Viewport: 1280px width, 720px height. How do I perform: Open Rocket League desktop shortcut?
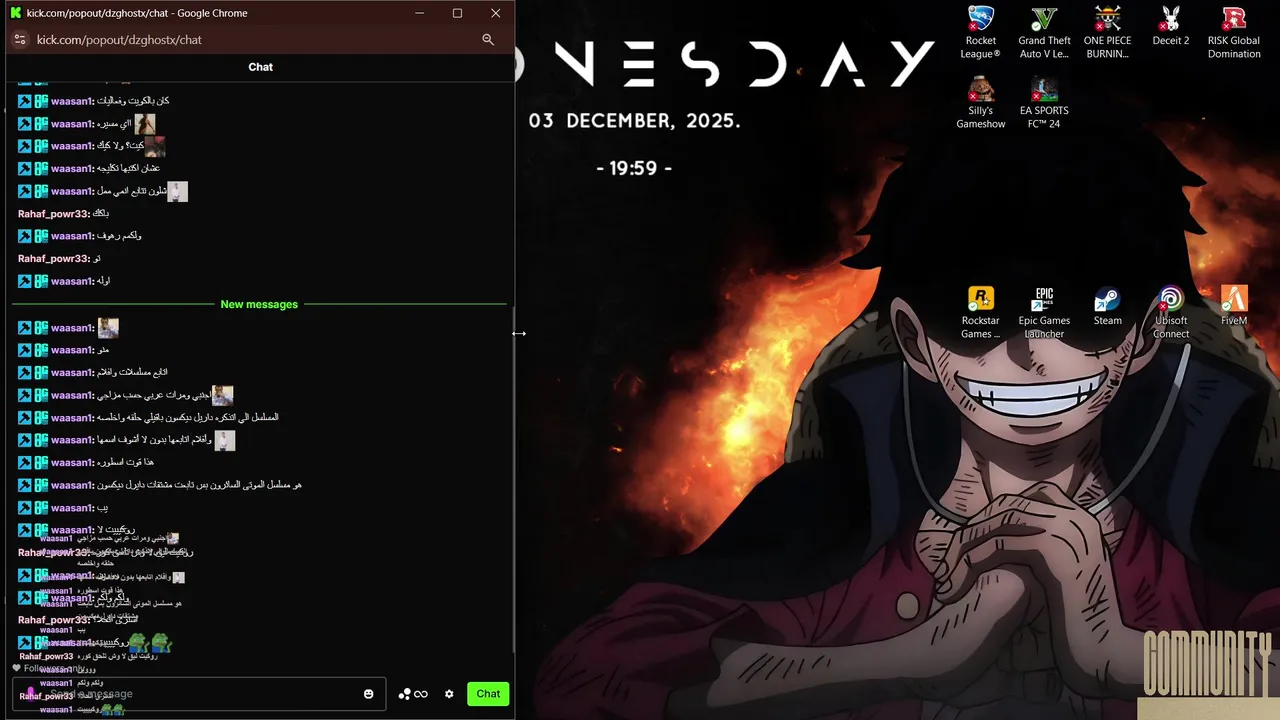(x=981, y=33)
